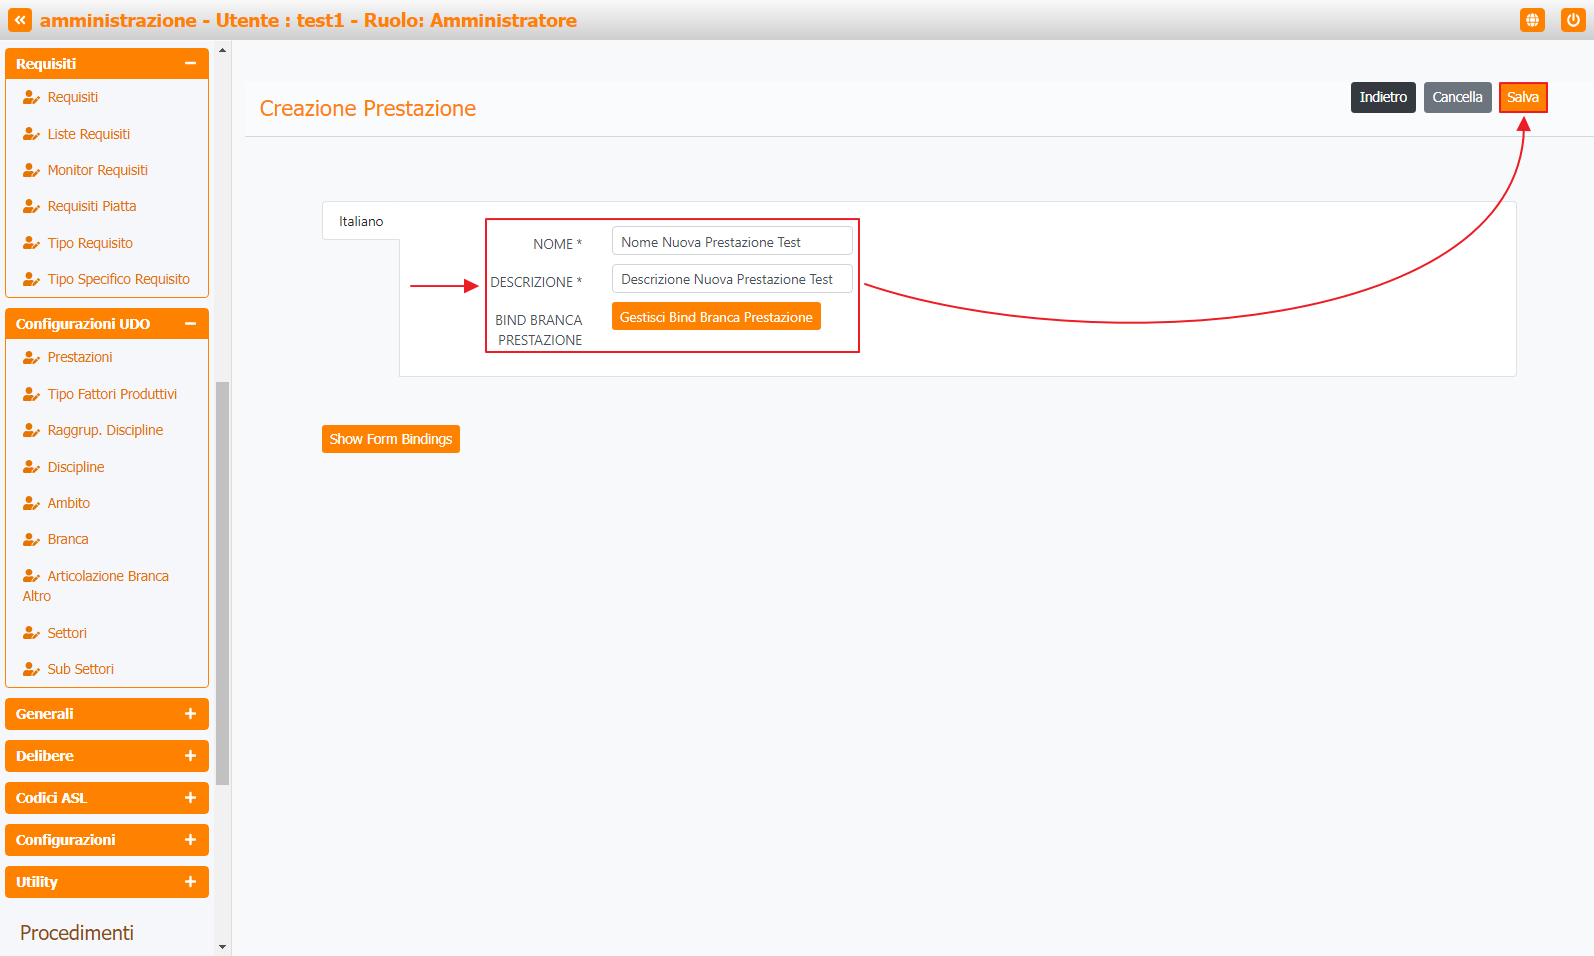
Task: Expand the Utility sidebar section
Action: pyautogui.click(x=190, y=882)
